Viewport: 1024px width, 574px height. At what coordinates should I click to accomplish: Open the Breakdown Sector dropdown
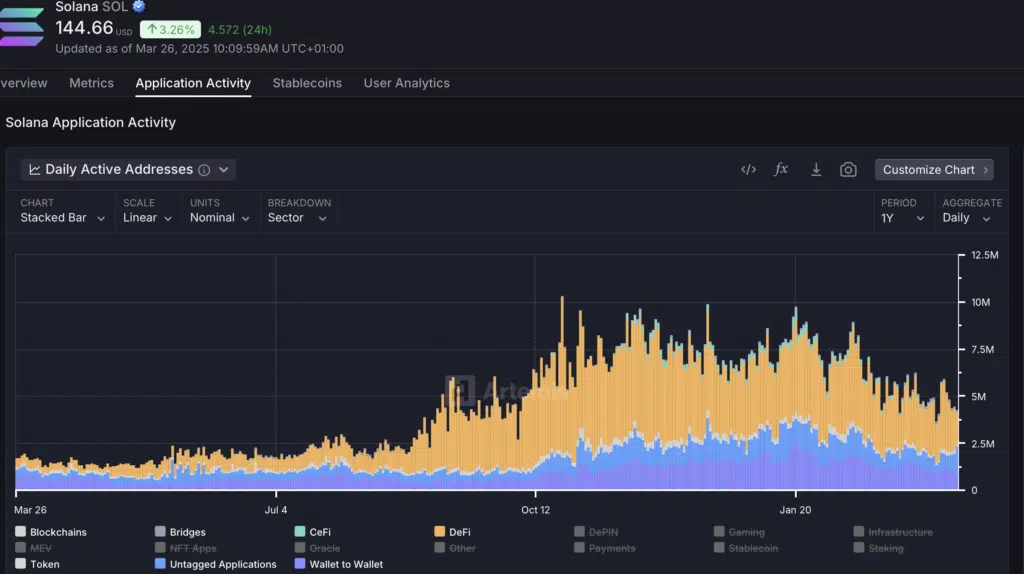click(297, 218)
